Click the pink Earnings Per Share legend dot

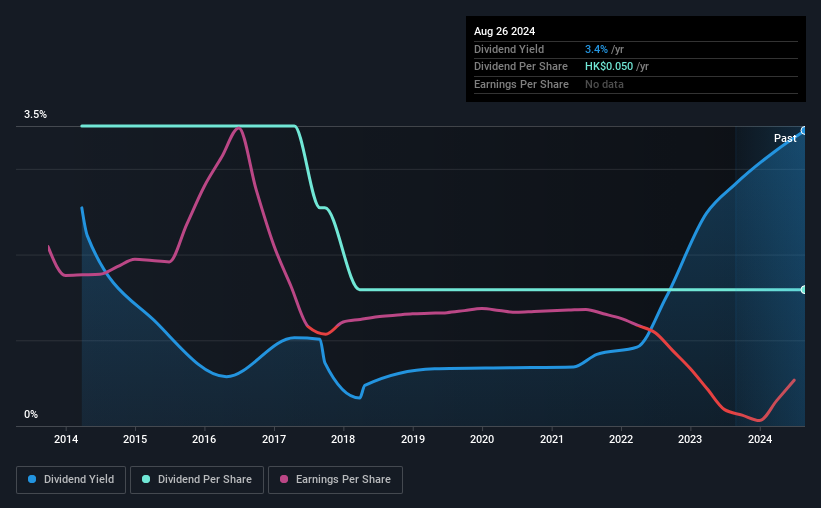(284, 479)
